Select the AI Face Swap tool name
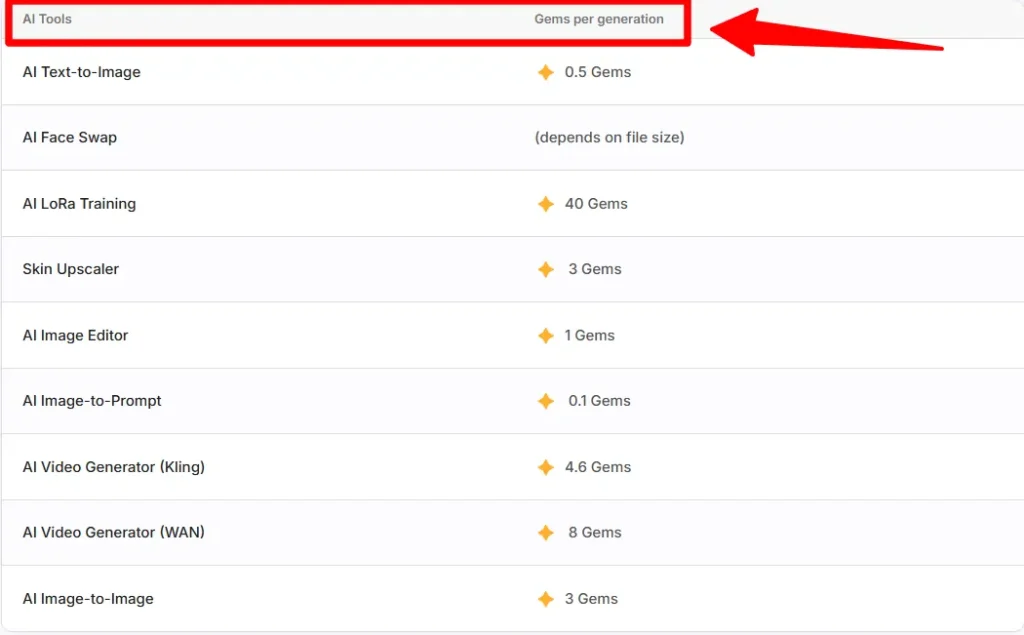The image size is (1024, 635). (x=69, y=138)
